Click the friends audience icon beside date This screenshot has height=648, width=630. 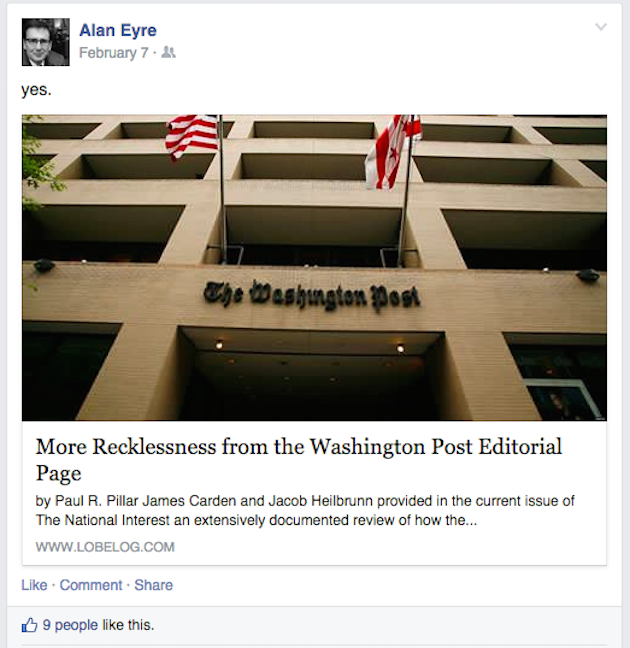168,53
